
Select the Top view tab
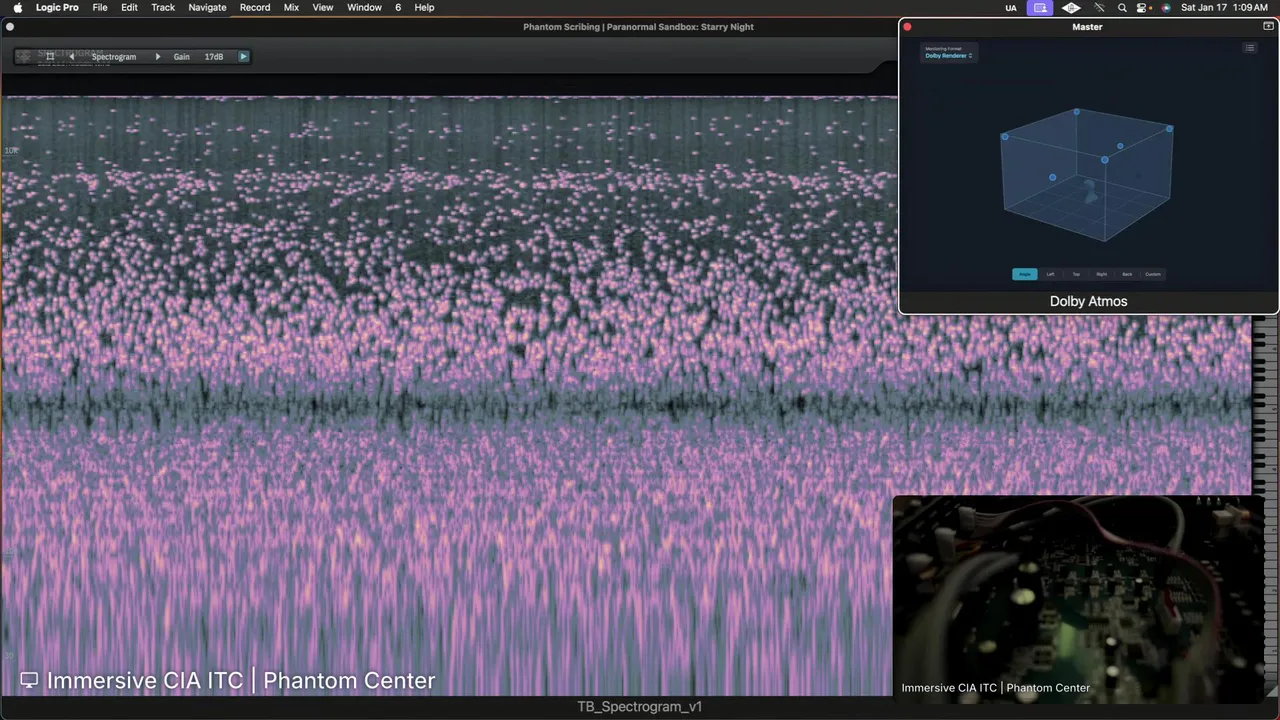pyautogui.click(x=1076, y=274)
